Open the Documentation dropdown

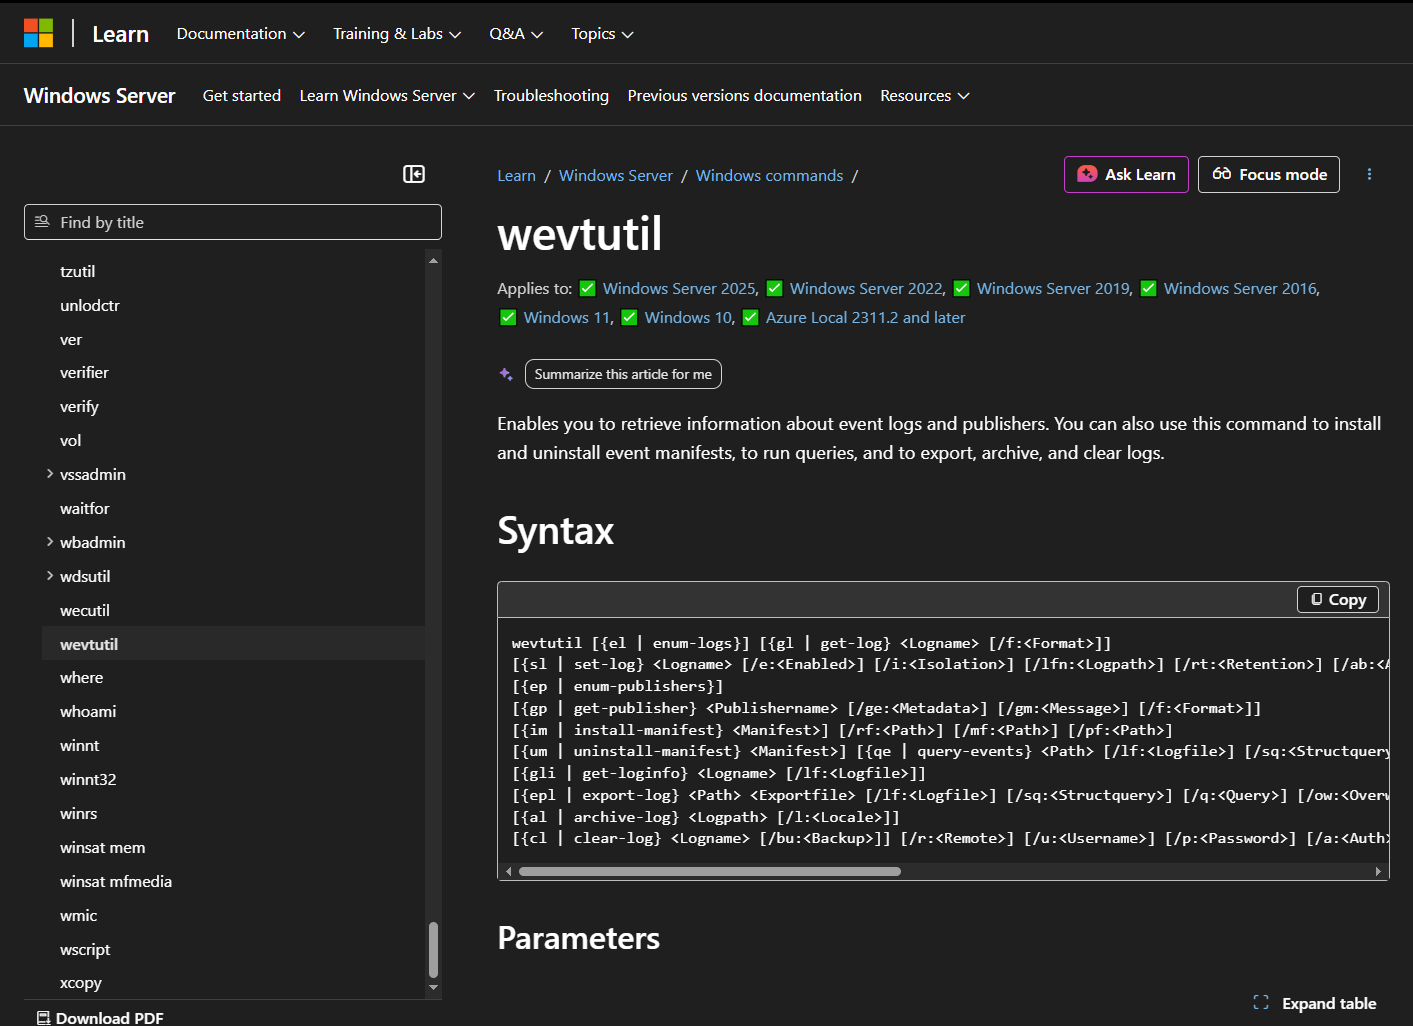click(241, 34)
